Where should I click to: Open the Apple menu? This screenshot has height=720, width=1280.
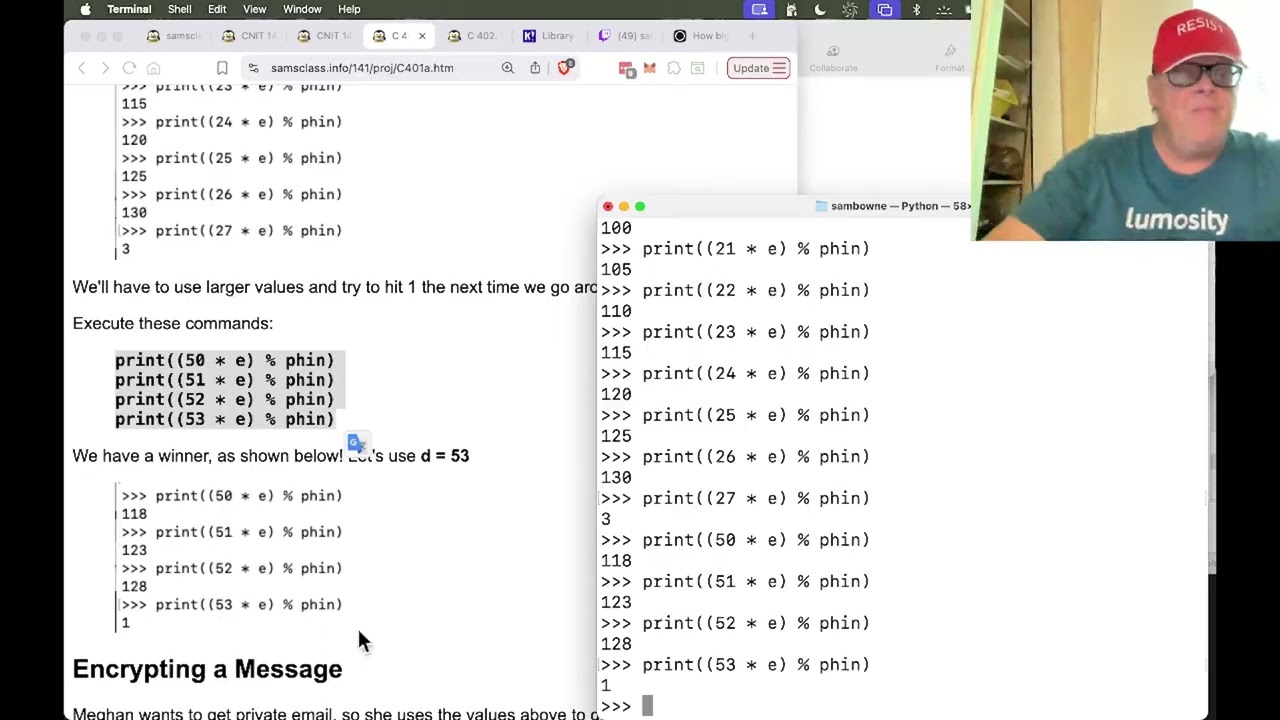point(85,10)
